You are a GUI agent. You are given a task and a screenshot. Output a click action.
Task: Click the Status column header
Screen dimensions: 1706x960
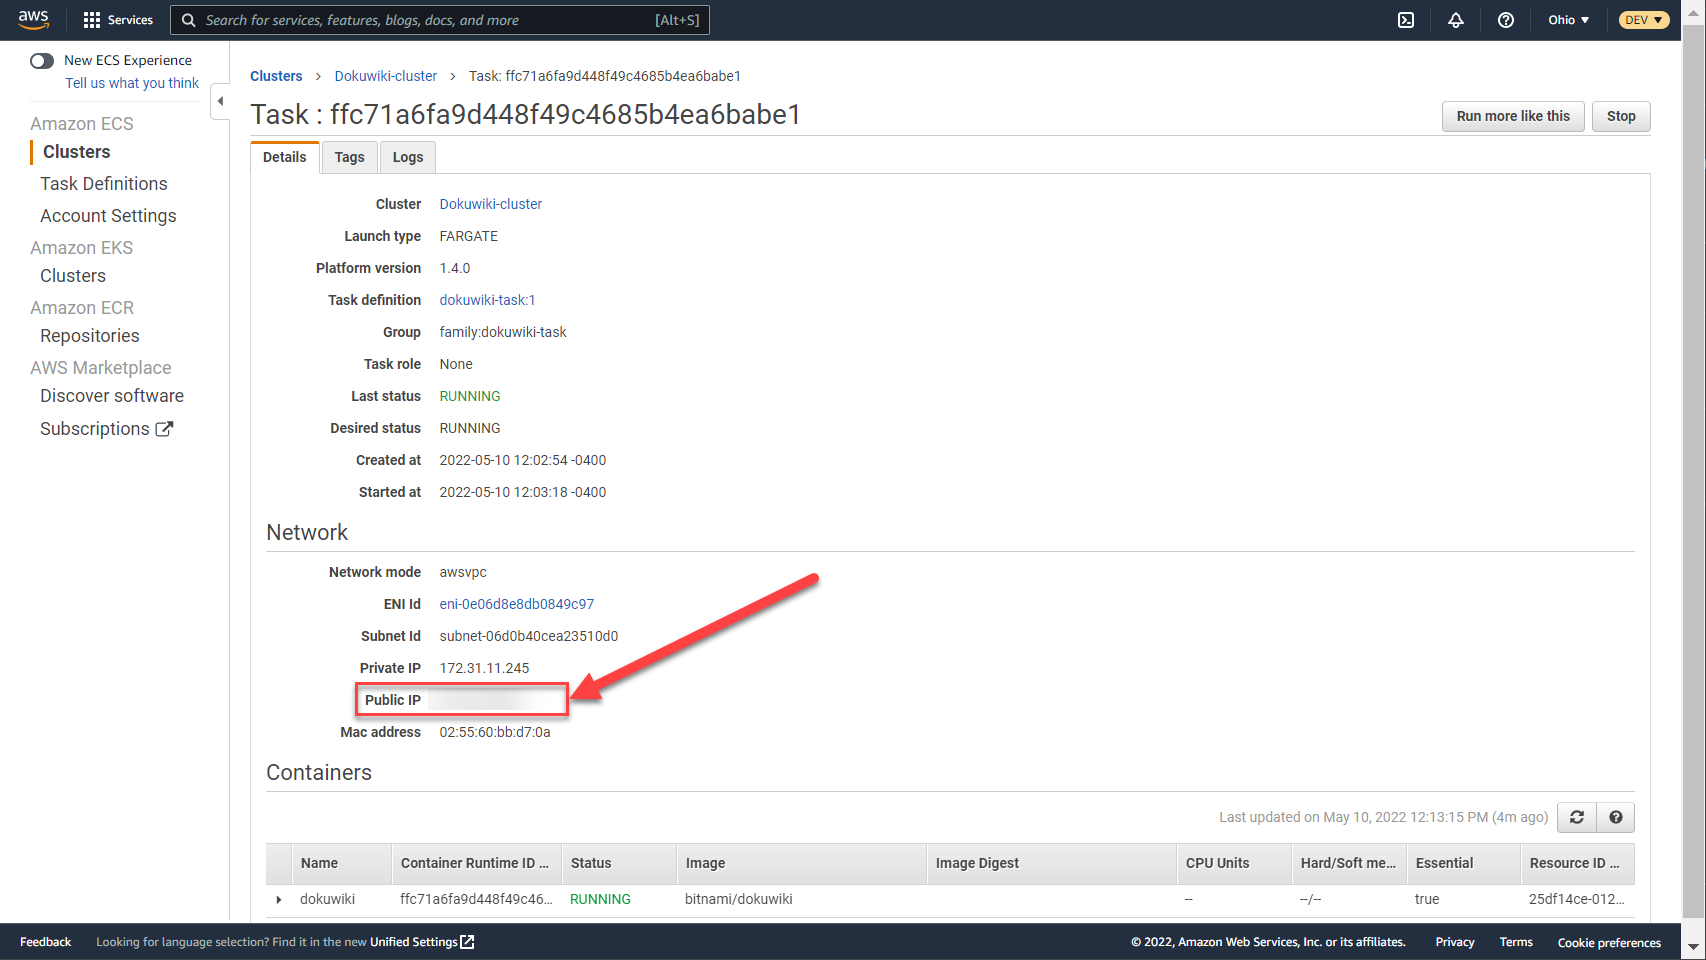tap(619, 863)
